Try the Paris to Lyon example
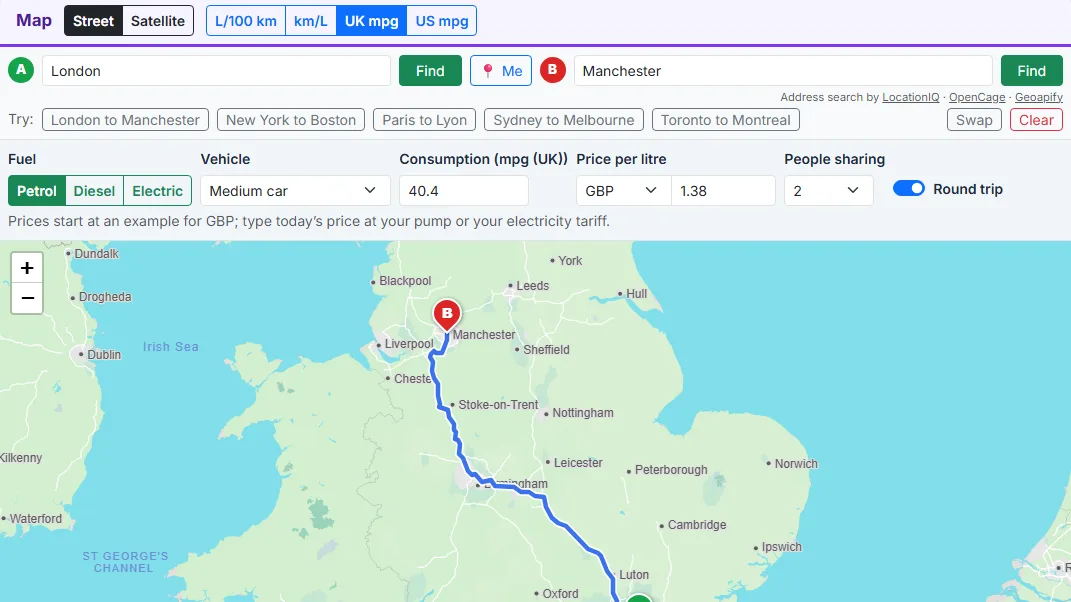The height and width of the screenshot is (602, 1071). coord(425,120)
